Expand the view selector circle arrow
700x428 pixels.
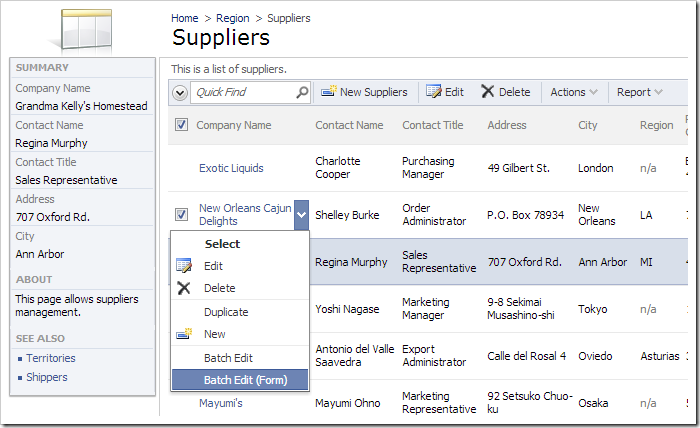tap(180, 92)
